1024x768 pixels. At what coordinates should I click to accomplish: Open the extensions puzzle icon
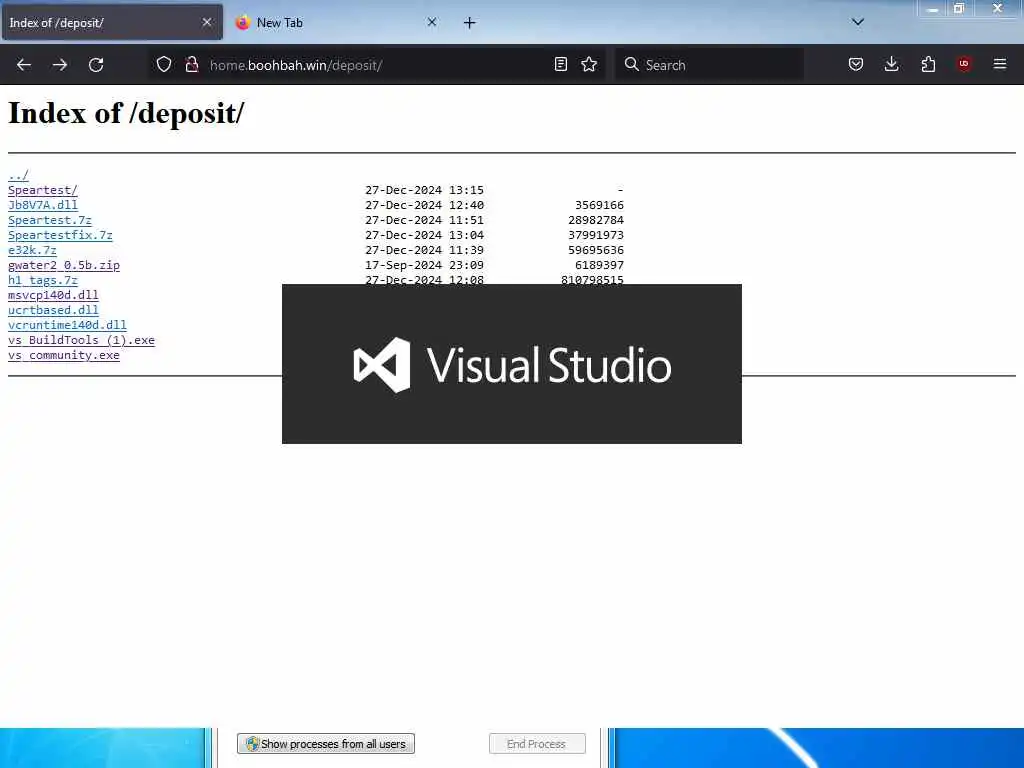click(x=928, y=64)
